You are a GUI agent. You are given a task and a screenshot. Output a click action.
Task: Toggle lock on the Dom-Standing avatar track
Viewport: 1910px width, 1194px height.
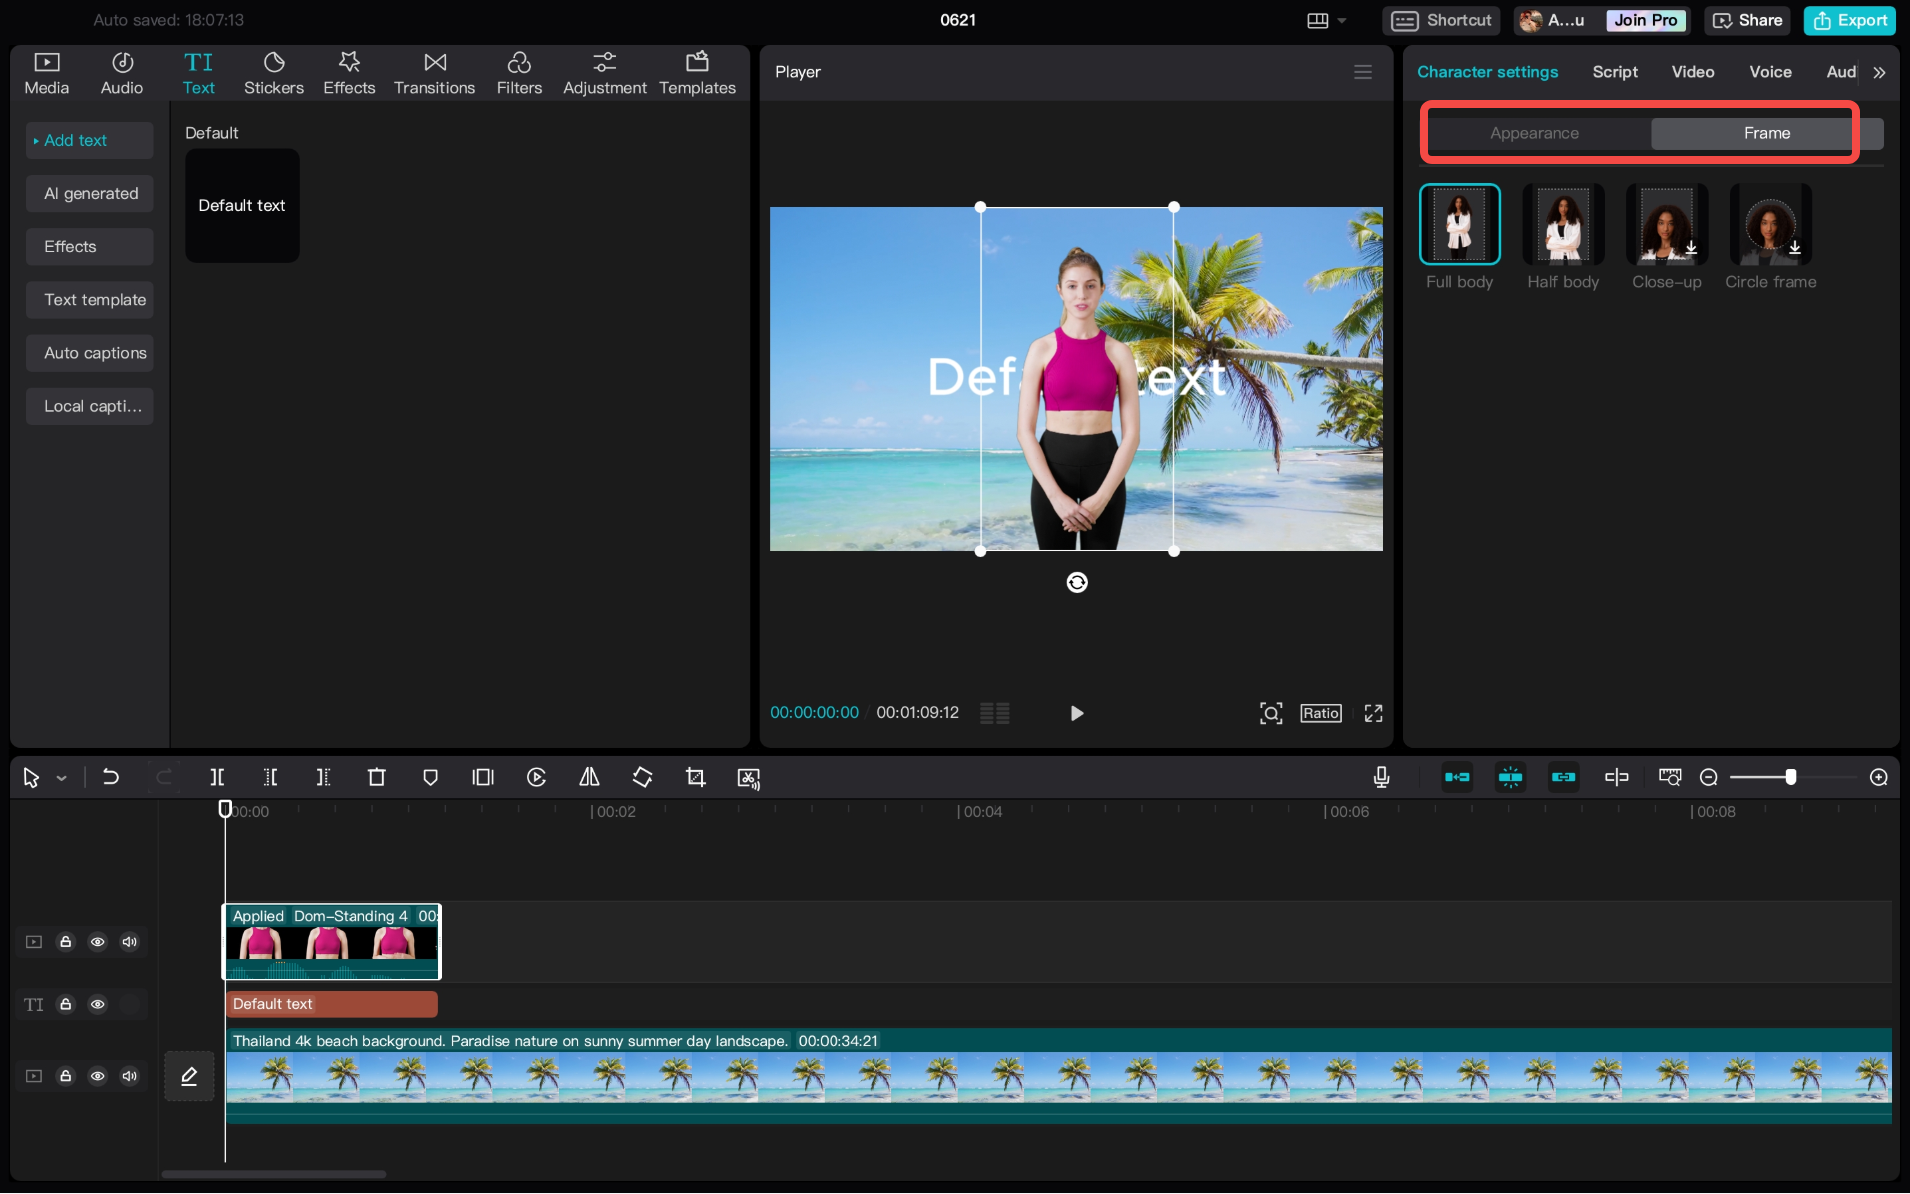coord(66,942)
